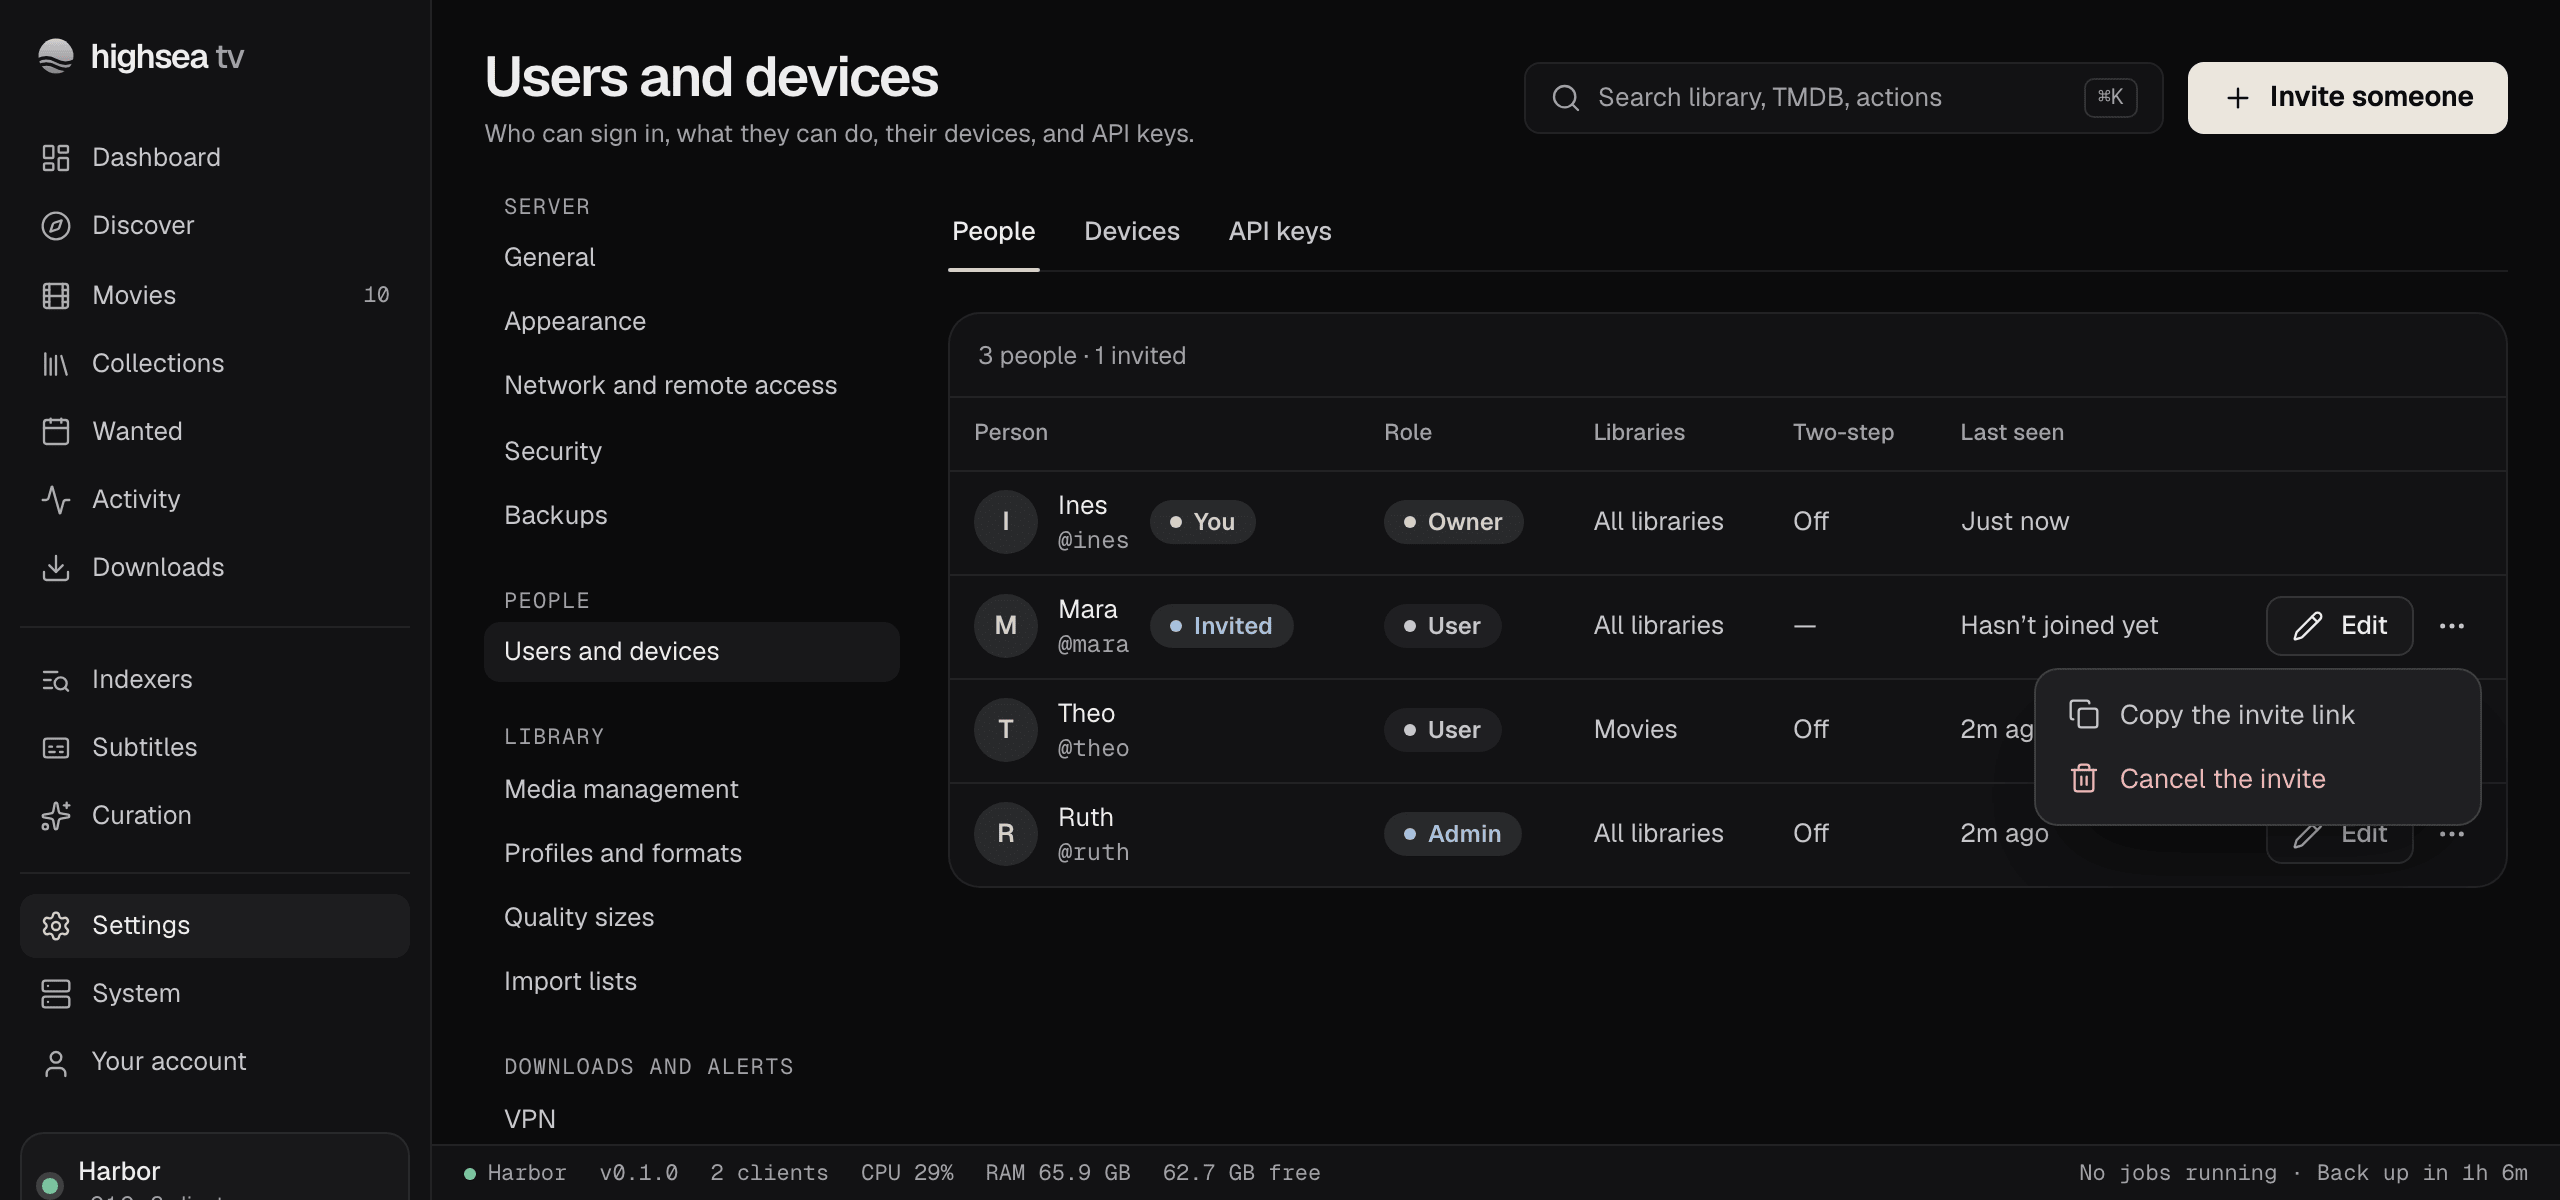2560x1200 pixels.
Task: Click the search magnifier icon
Action: click(1566, 98)
